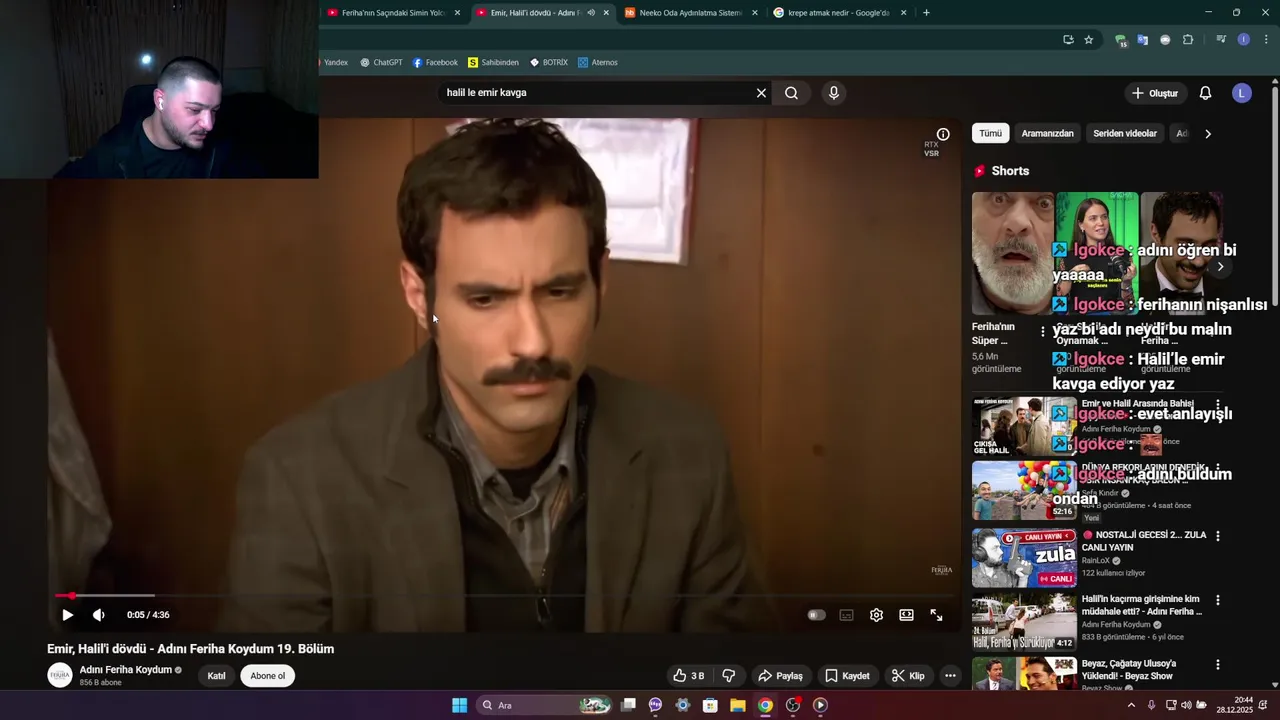This screenshot has width=1280, height=720.
Task: Click the Paylaş share button
Action: [x=780, y=676]
